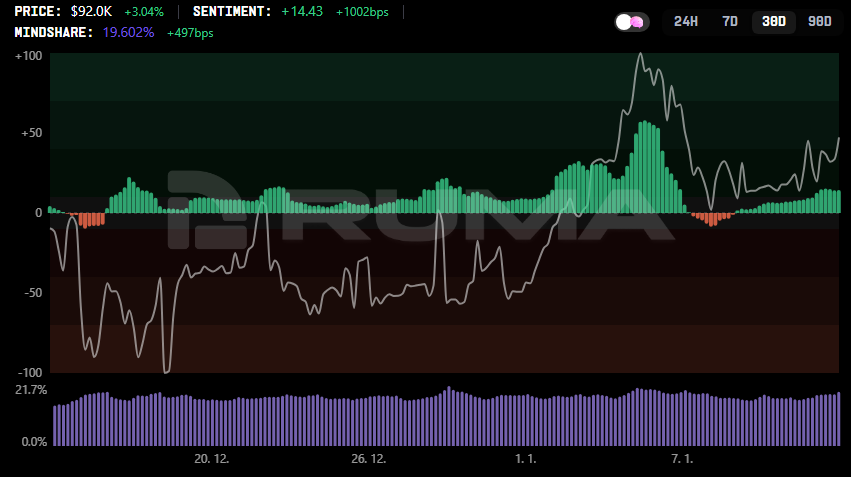
Task: Click the 1. 1. date label
Action: click(525, 459)
